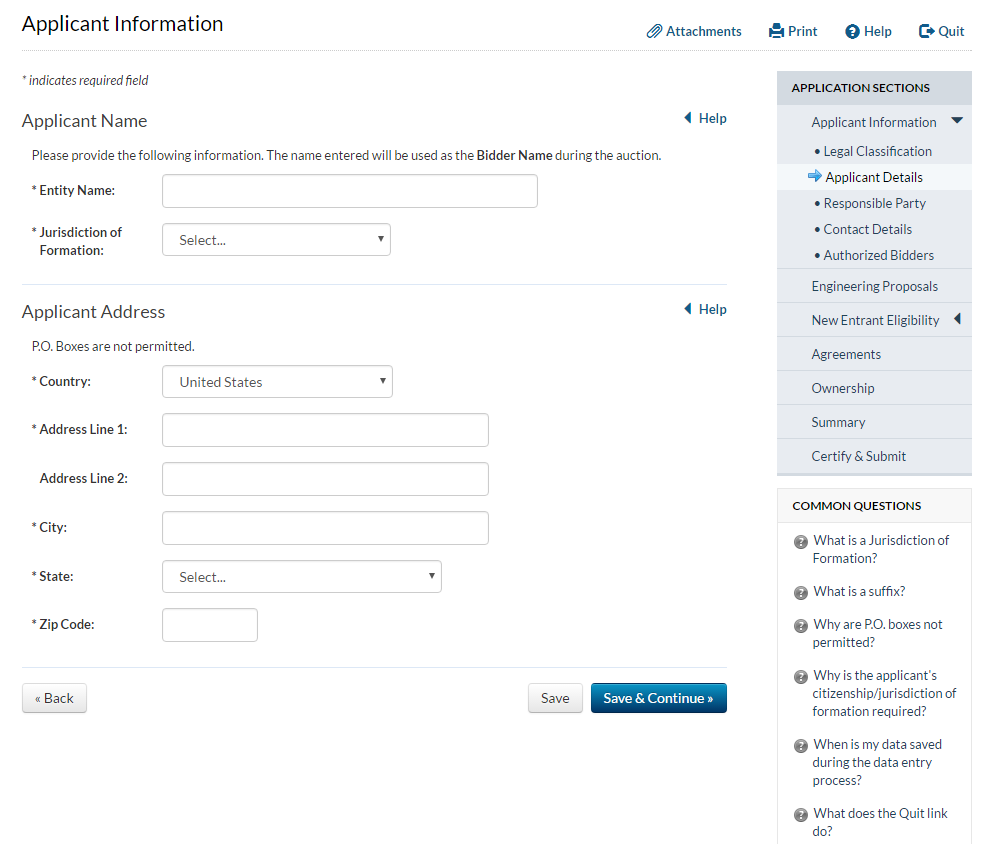Click question icon beside P.O. boxes question
This screenshot has width=990, height=844.
point(800,626)
